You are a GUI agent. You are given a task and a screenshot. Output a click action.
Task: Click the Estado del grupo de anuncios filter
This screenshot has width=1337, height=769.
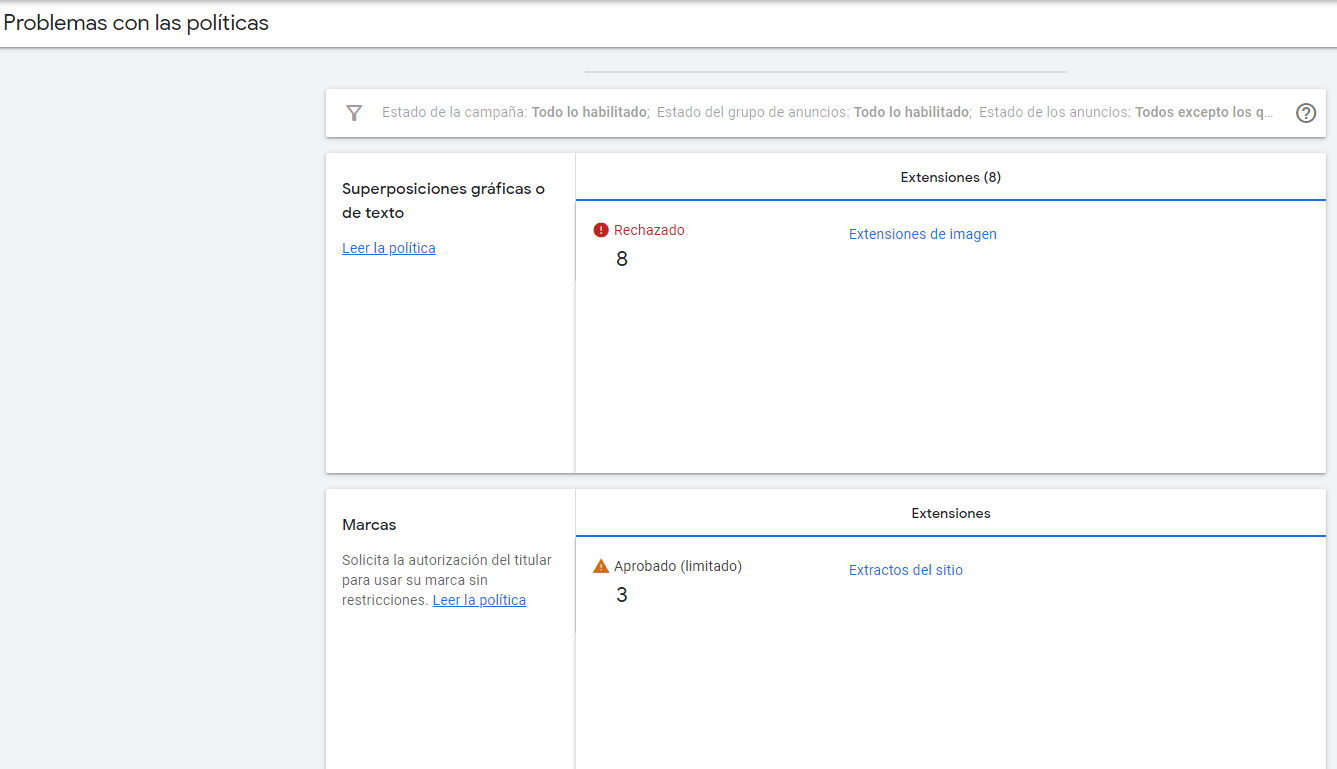pyautogui.click(x=813, y=113)
